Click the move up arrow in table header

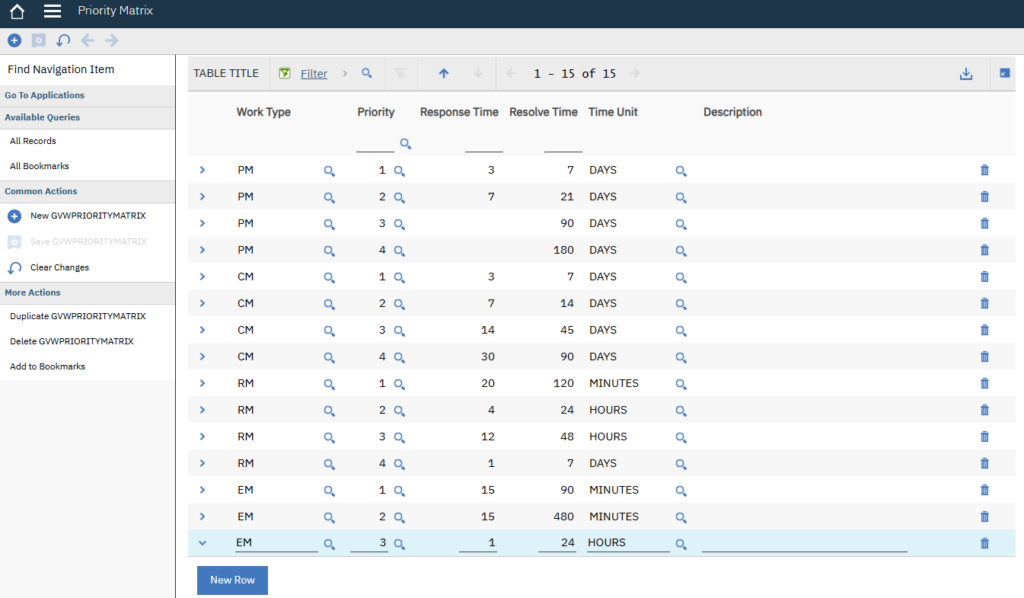[x=443, y=73]
